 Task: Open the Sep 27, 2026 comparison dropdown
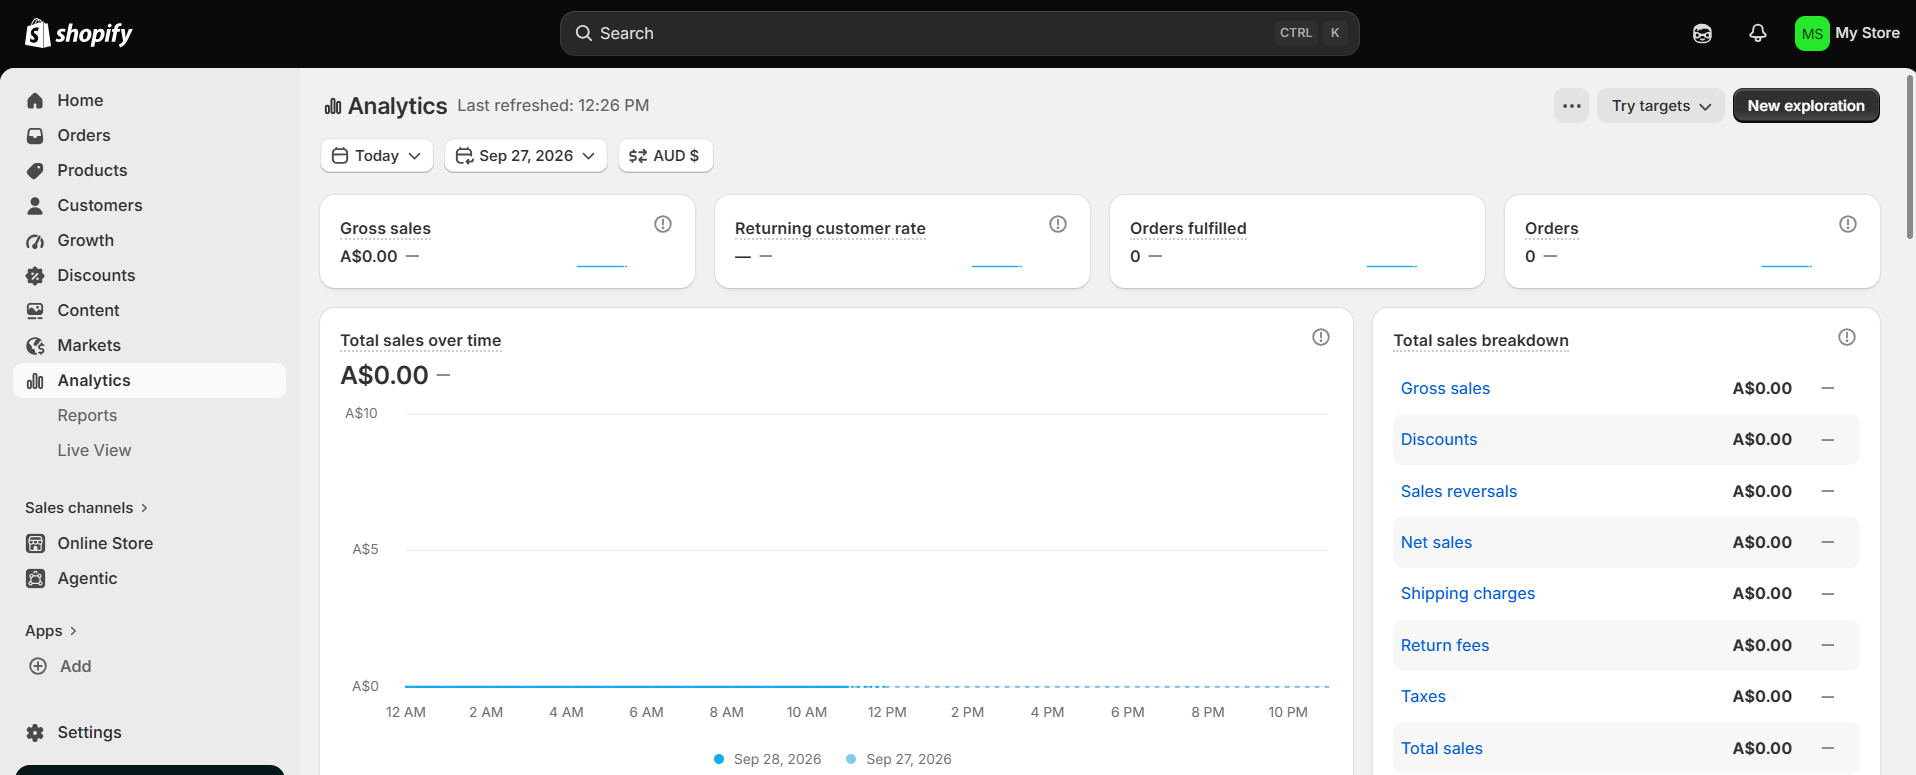(526, 155)
